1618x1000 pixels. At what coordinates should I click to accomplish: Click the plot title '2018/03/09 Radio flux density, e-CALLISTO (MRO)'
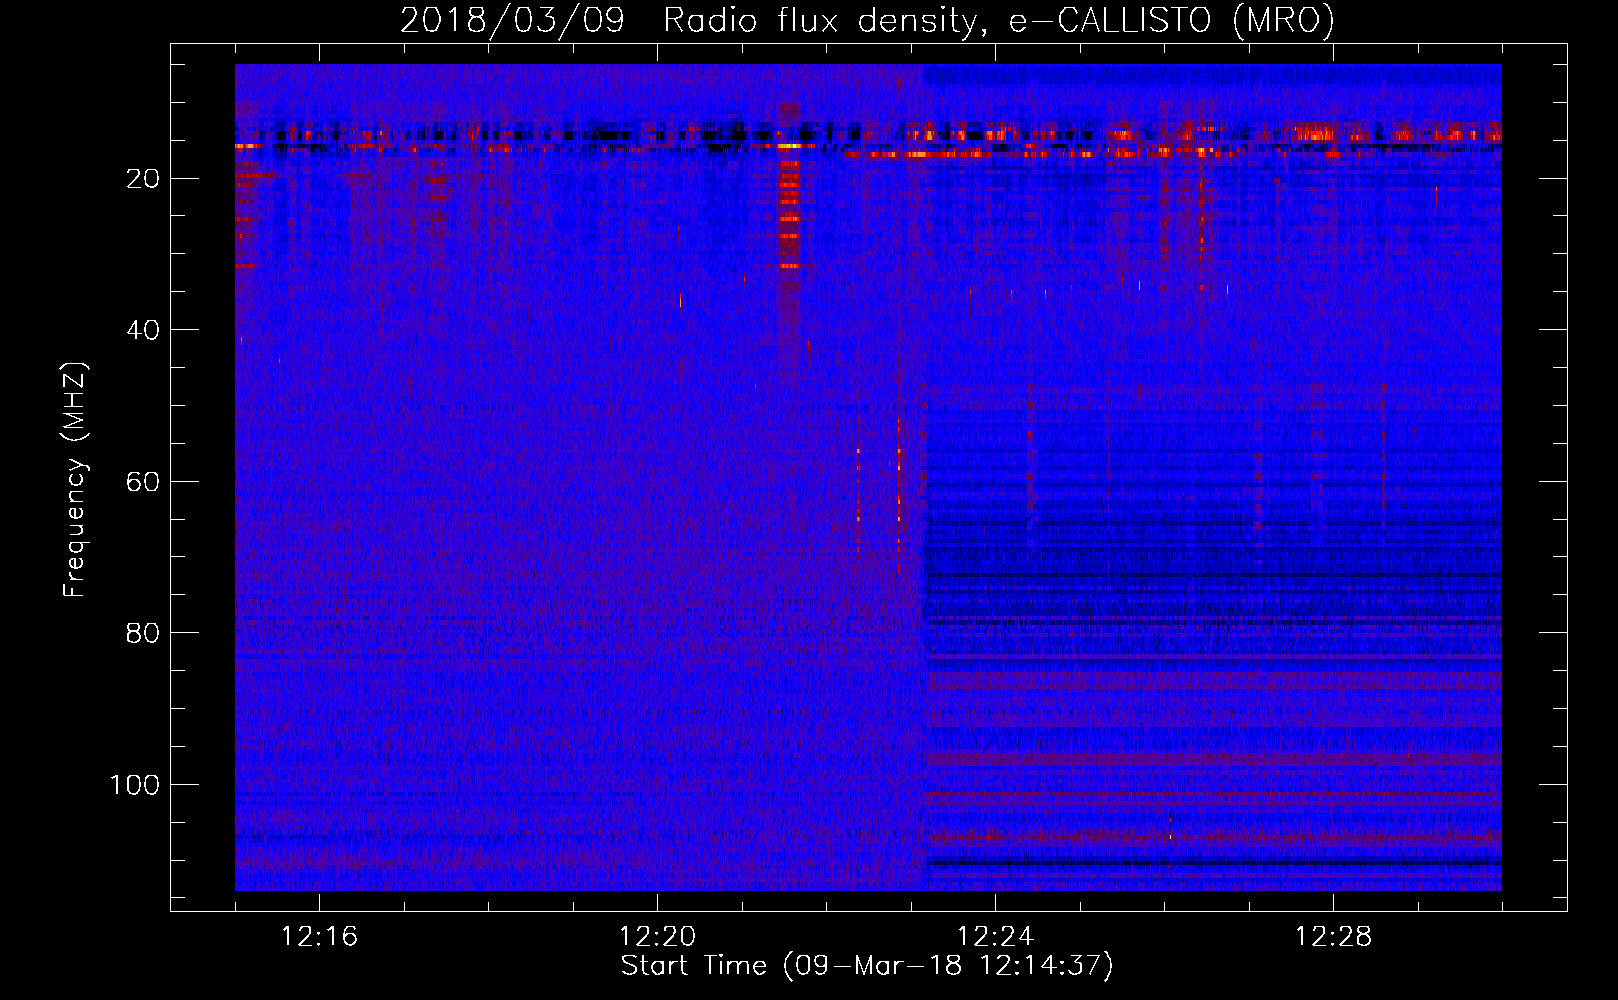coord(867,21)
